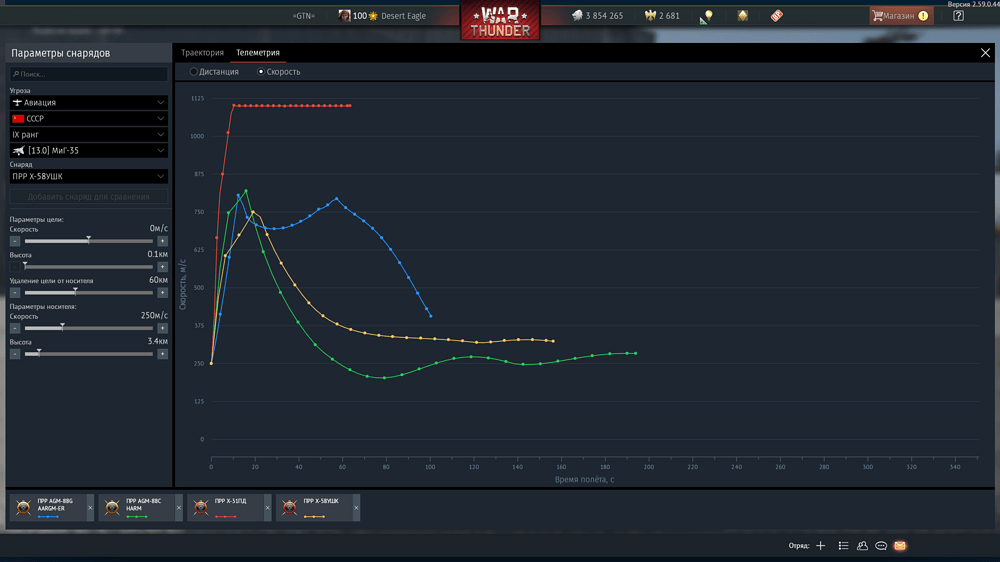Click the Golden Eagles currency icon
The width and height of the screenshot is (1000, 562).
[x=651, y=15]
